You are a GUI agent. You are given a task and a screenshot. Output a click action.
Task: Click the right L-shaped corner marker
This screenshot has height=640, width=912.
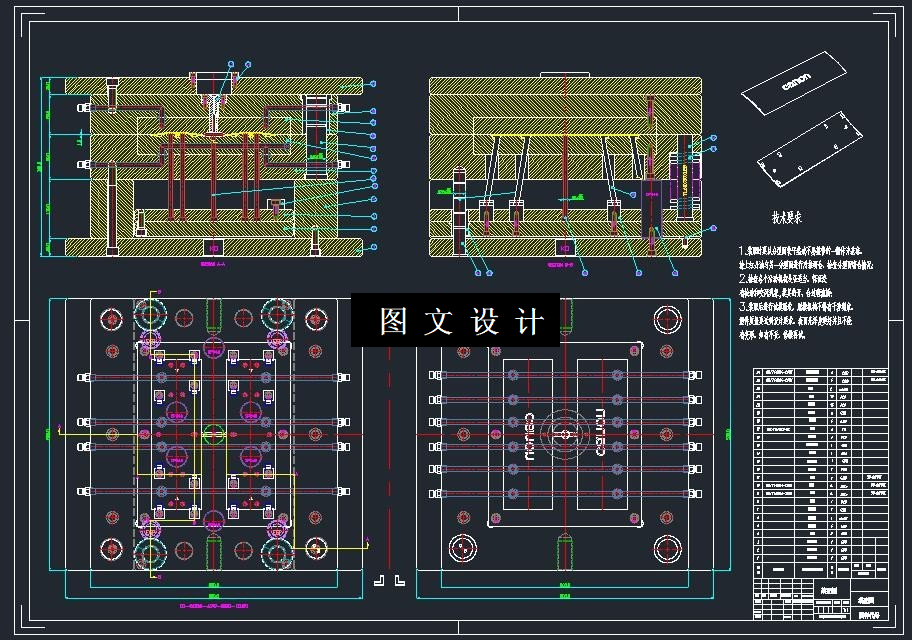[x=399, y=580]
